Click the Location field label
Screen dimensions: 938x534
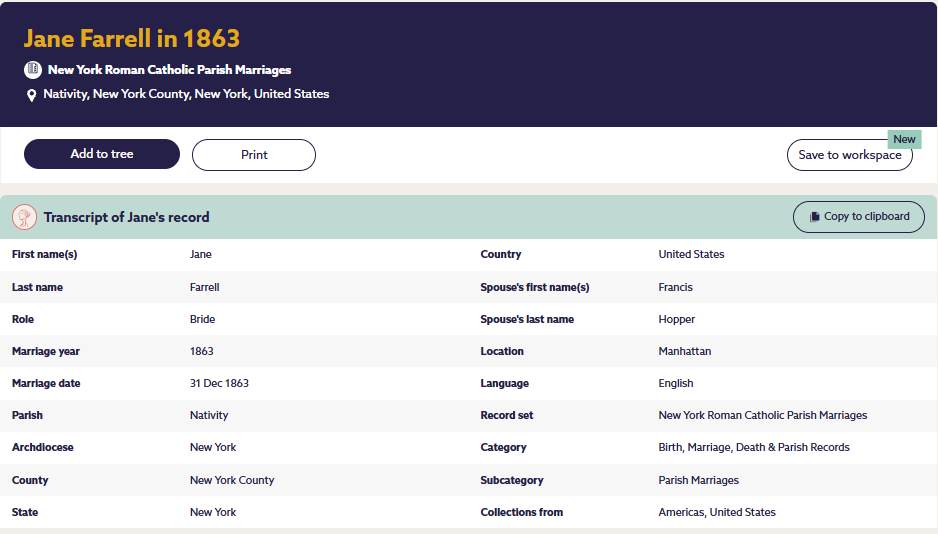[x=502, y=351]
